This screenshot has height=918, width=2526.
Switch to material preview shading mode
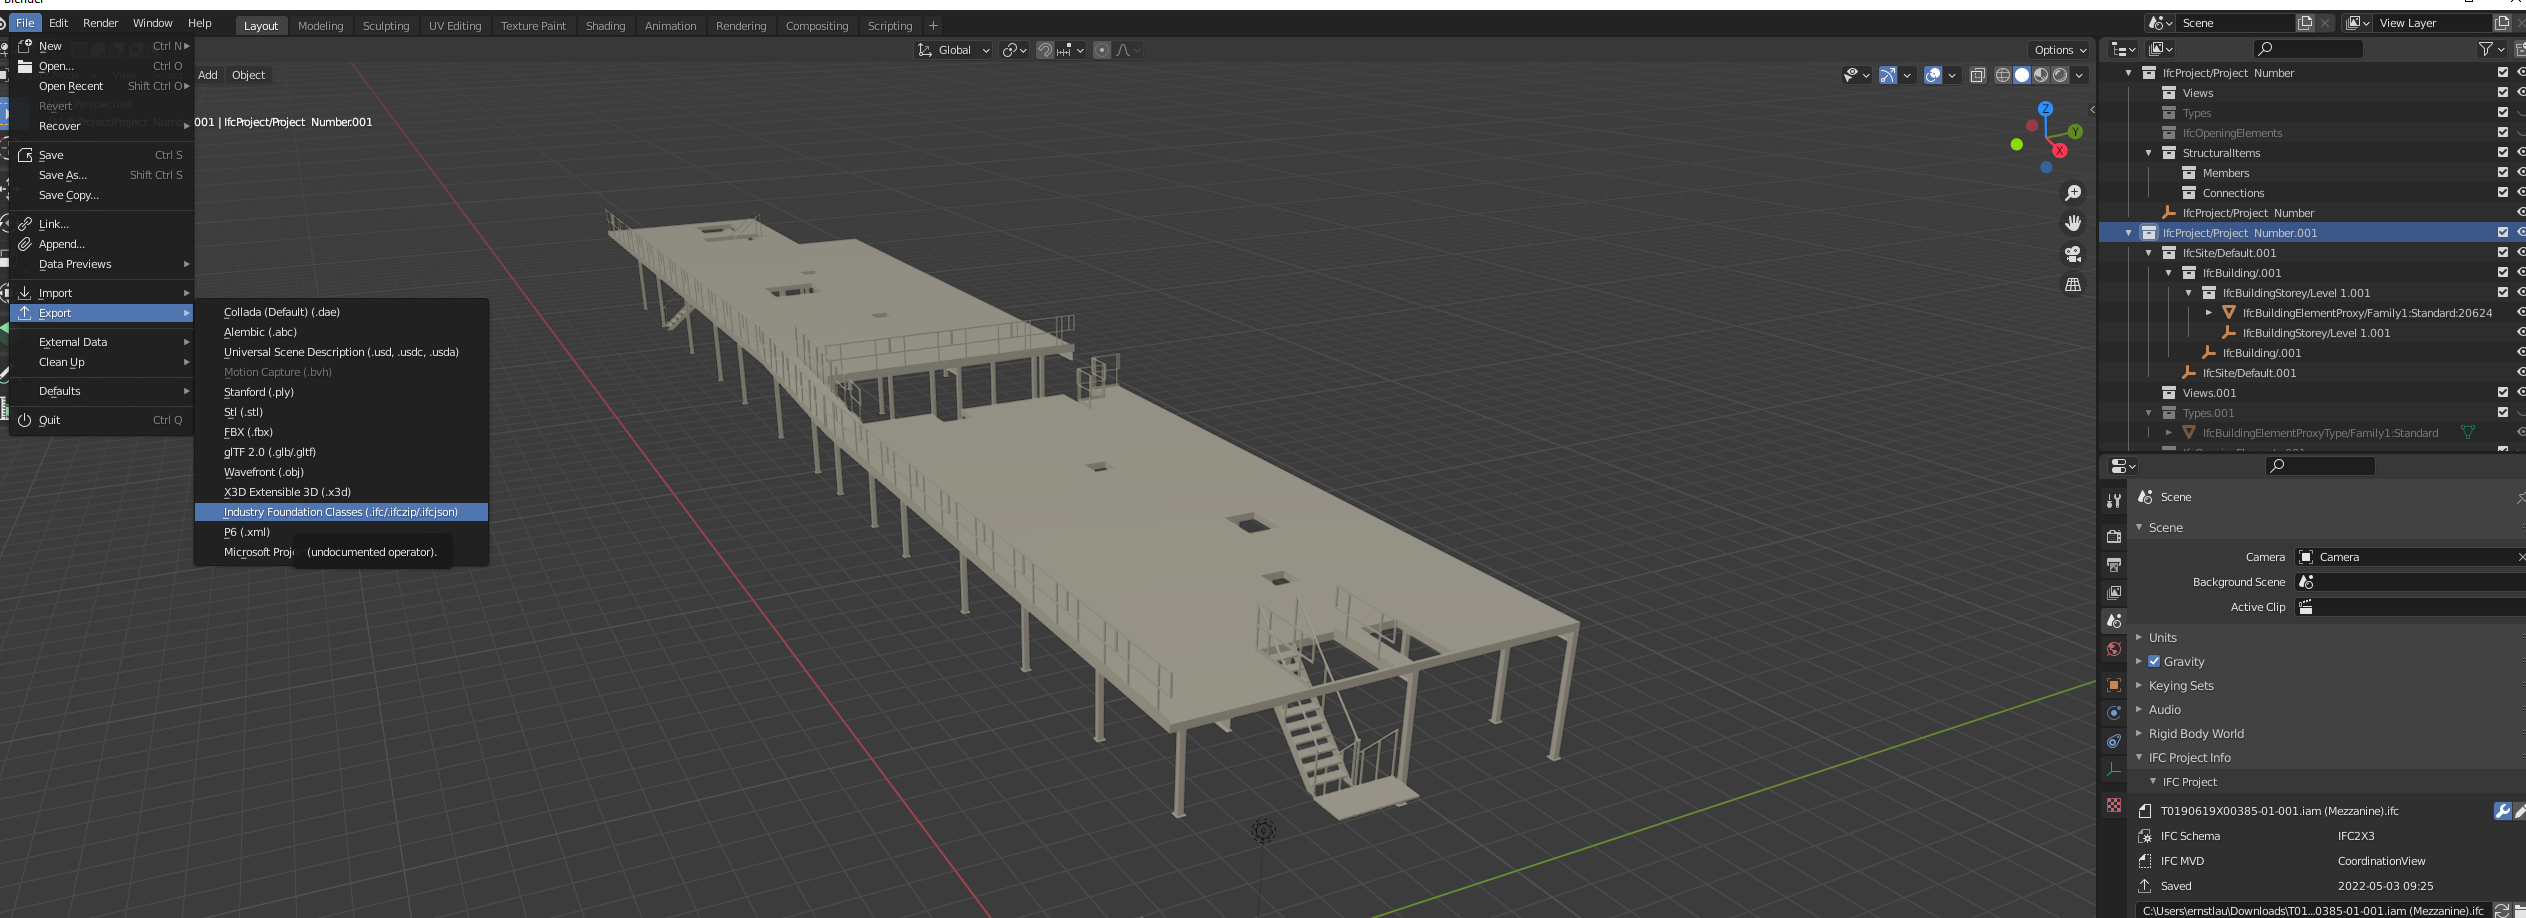click(x=2041, y=75)
